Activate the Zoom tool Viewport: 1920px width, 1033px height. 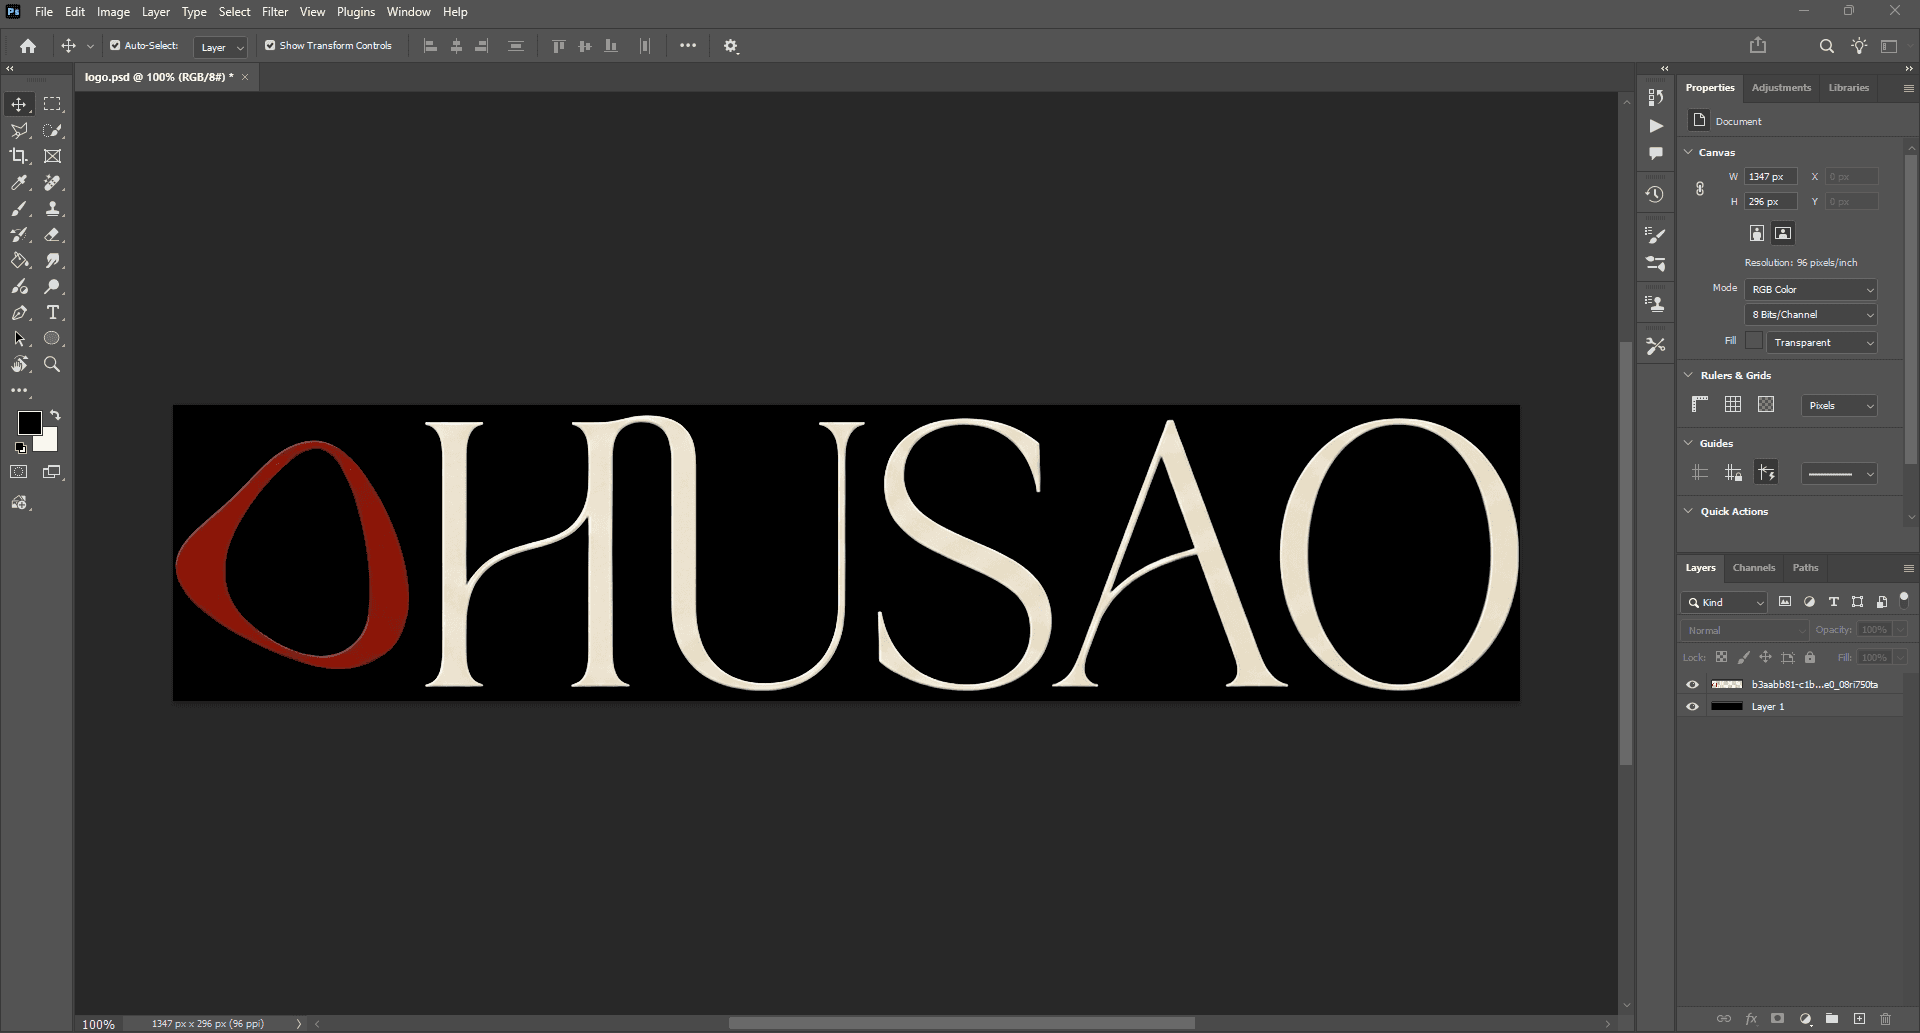(53, 365)
